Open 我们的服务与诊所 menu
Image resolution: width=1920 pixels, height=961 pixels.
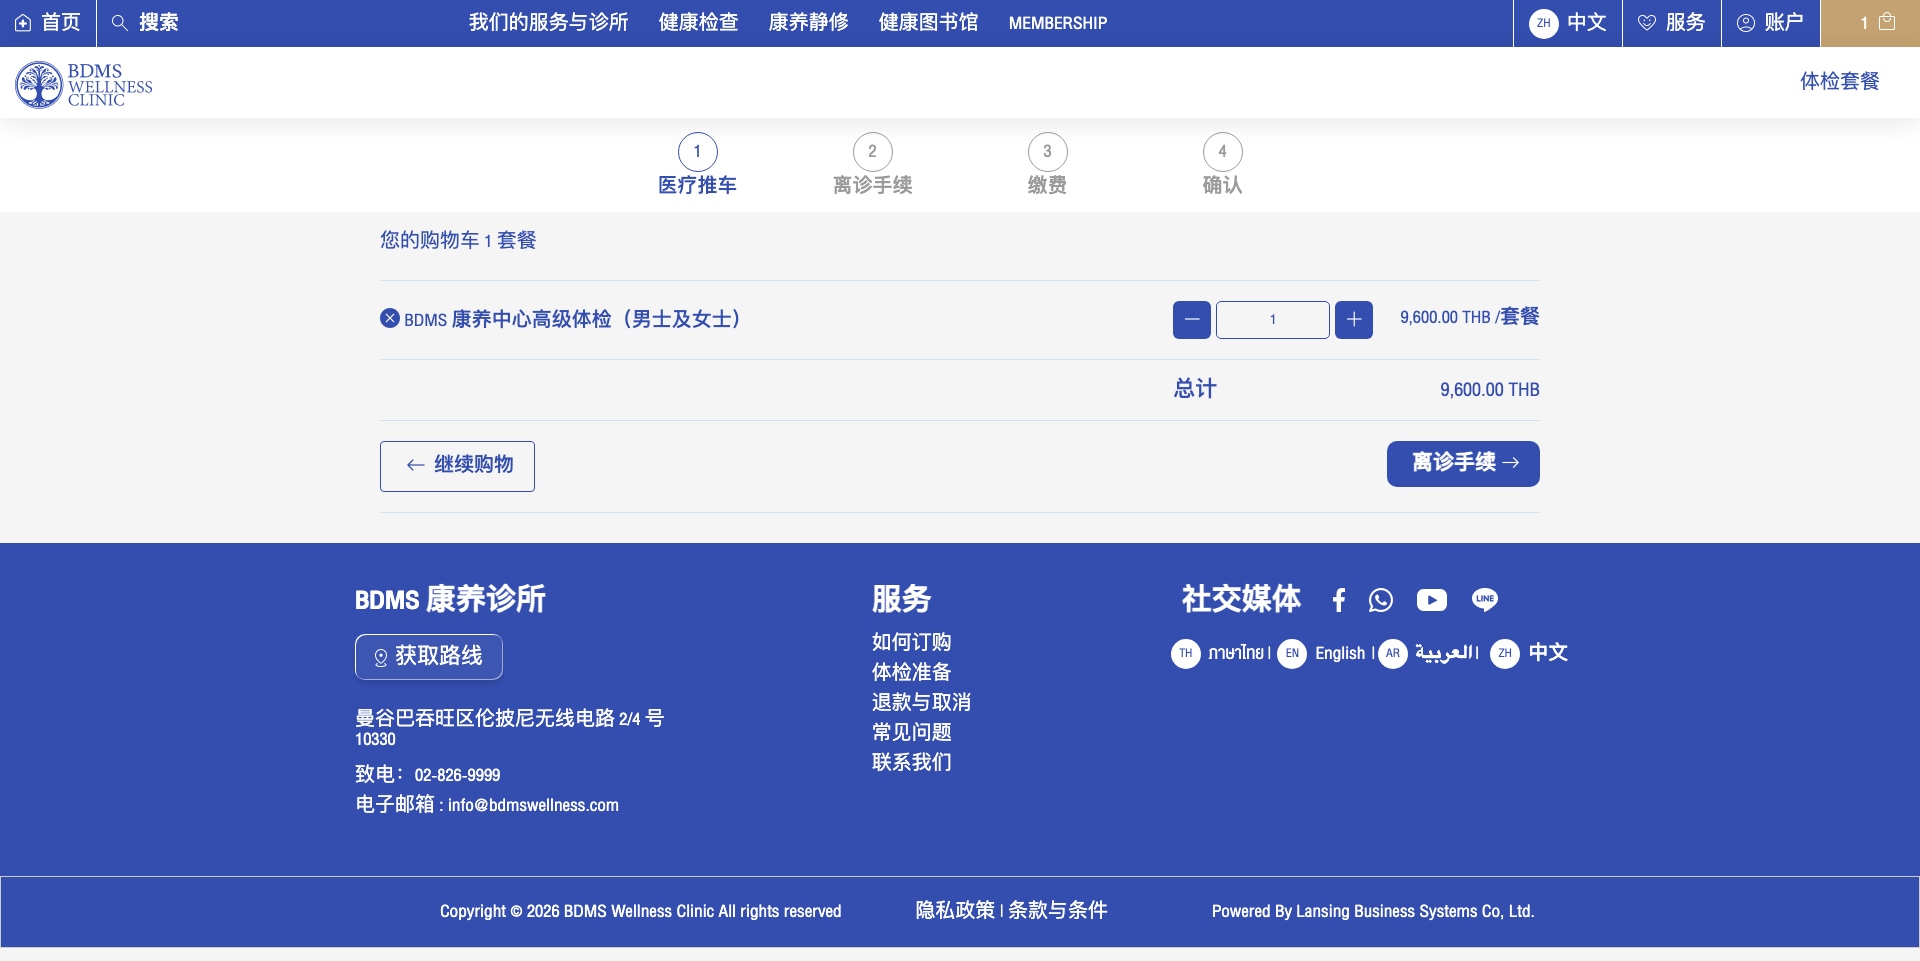click(549, 23)
